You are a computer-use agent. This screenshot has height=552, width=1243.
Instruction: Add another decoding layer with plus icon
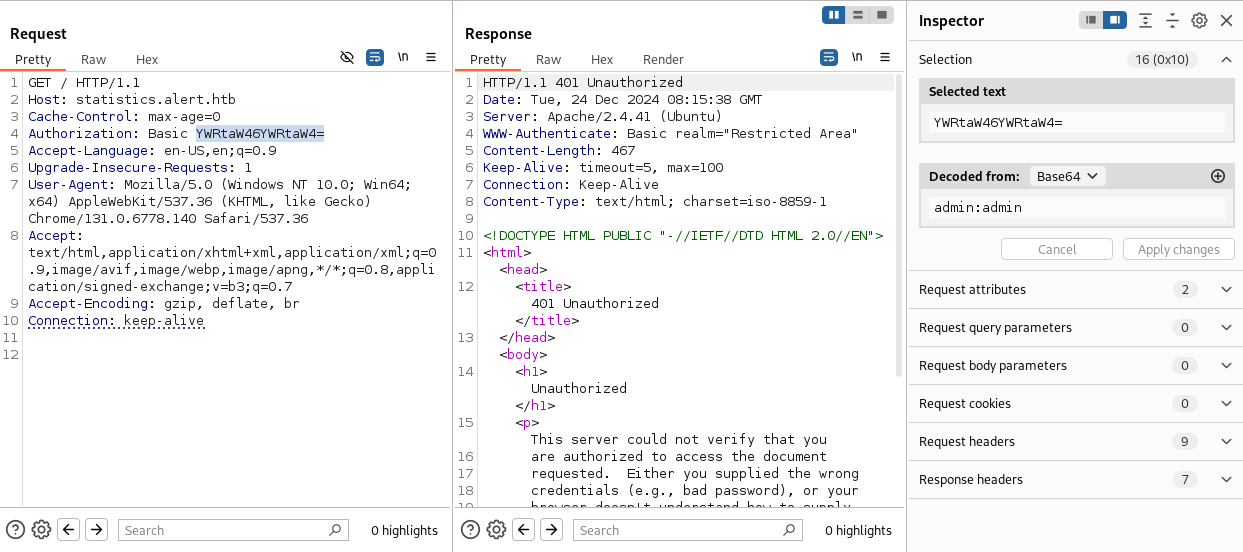[x=1217, y=176]
